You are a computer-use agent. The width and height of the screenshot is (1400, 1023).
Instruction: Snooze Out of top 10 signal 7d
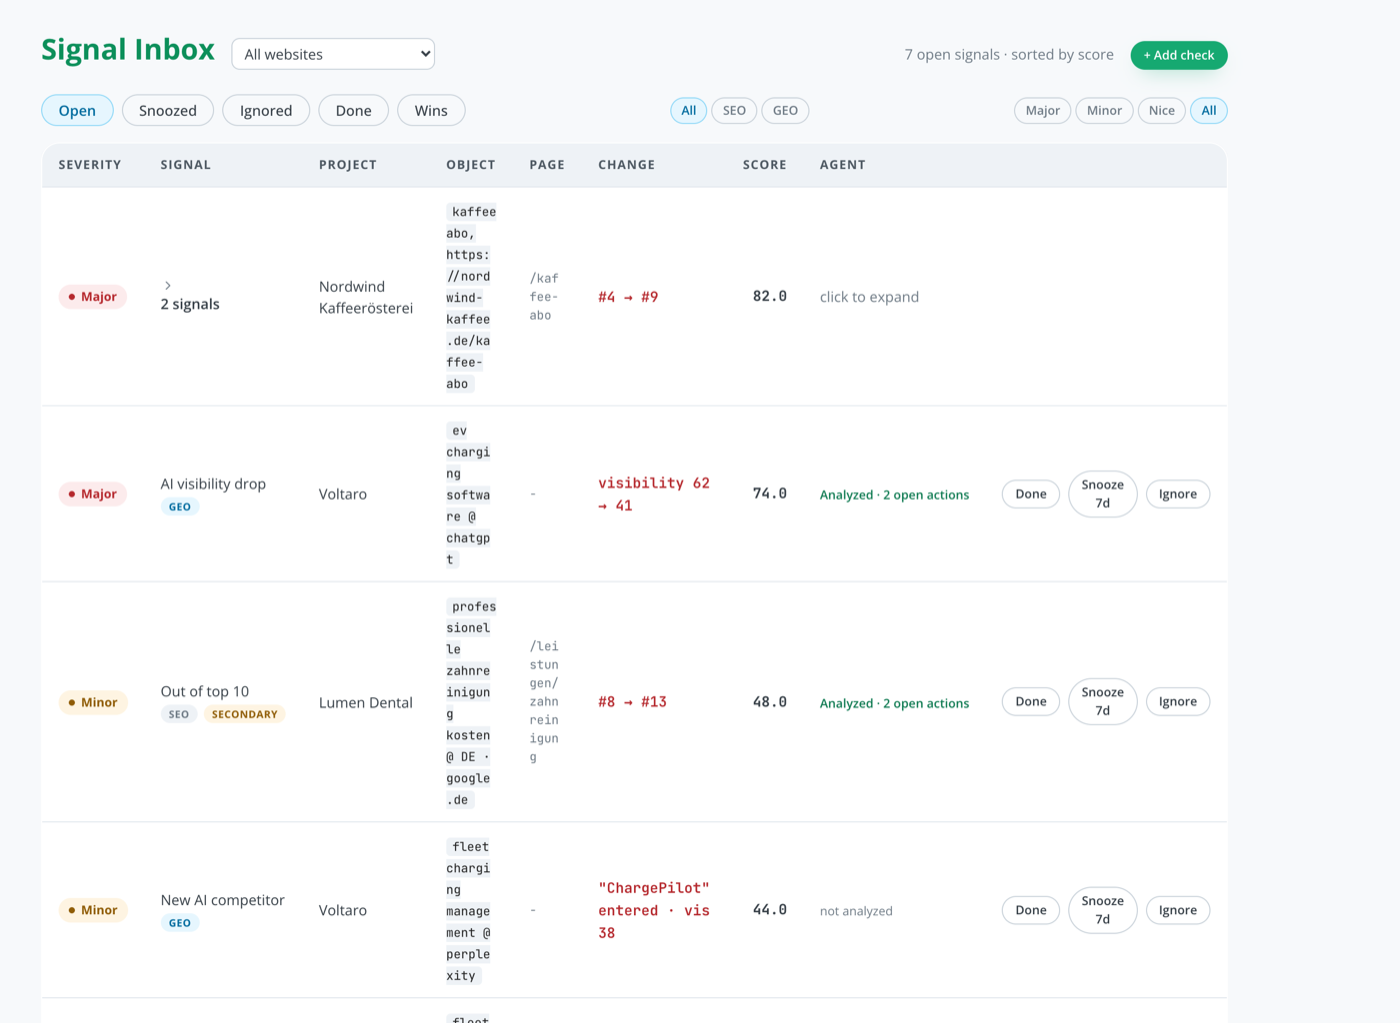[1102, 702]
